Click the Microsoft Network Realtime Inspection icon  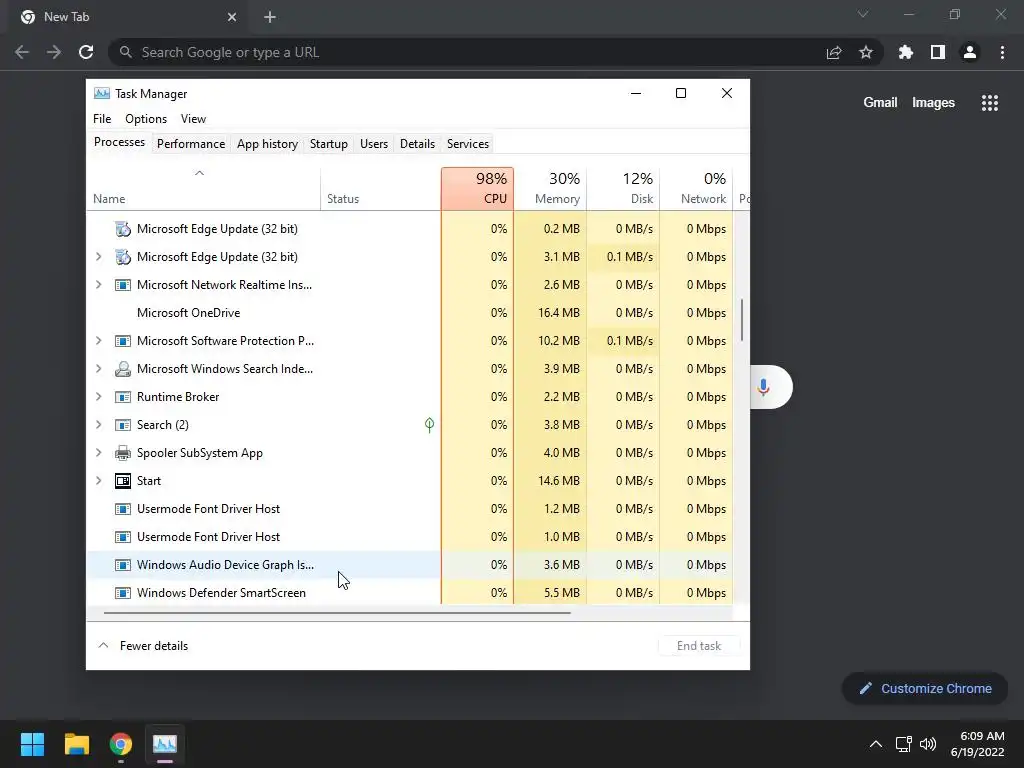tap(123, 285)
